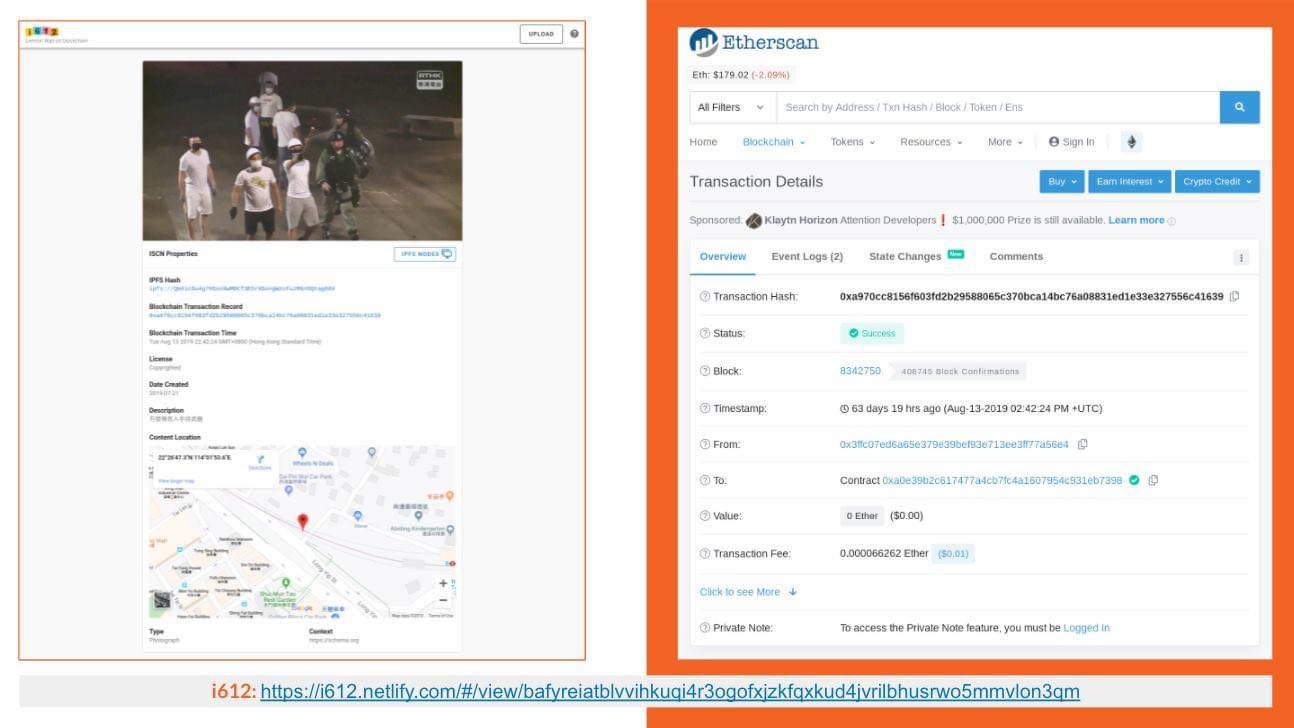Switch to the Overview tab
Image resolution: width=1294 pixels, height=728 pixels.
pyautogui.click(x=723, y=257)
